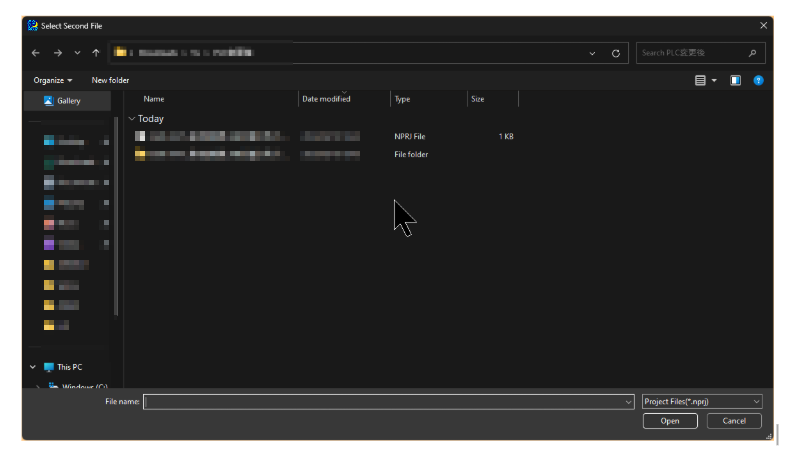
Task: Go forward with the right arrow
Action: (58, 53)
